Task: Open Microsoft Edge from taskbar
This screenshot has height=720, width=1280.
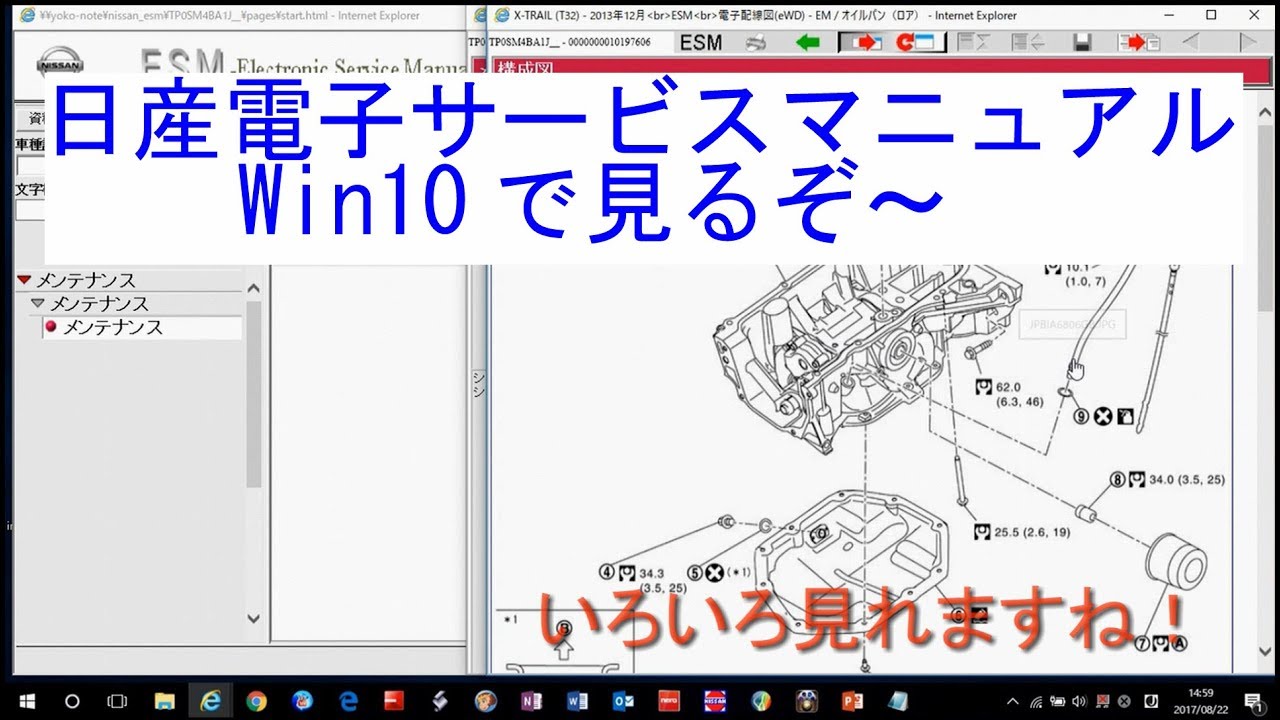Action: point(348,700)
